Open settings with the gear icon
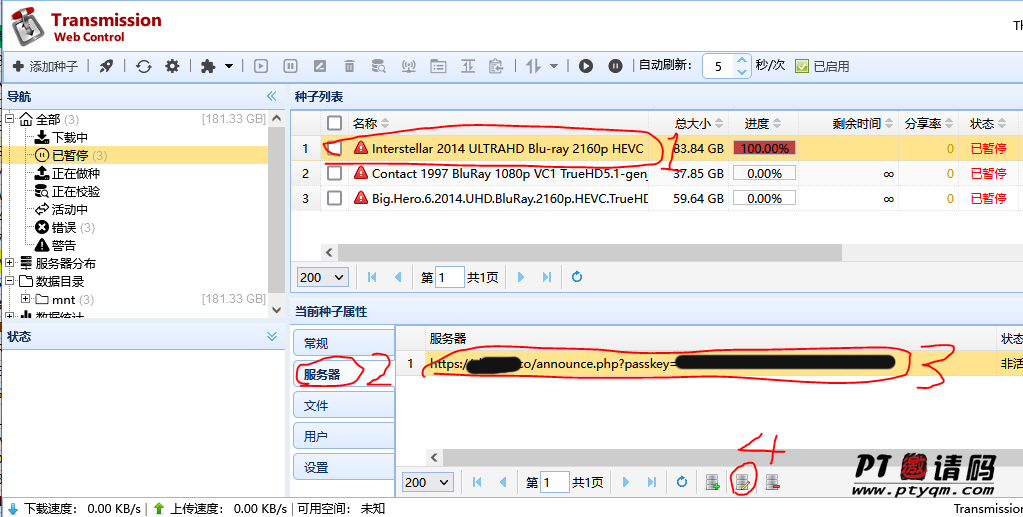The image size is (1023, 517). click(172, 66)
